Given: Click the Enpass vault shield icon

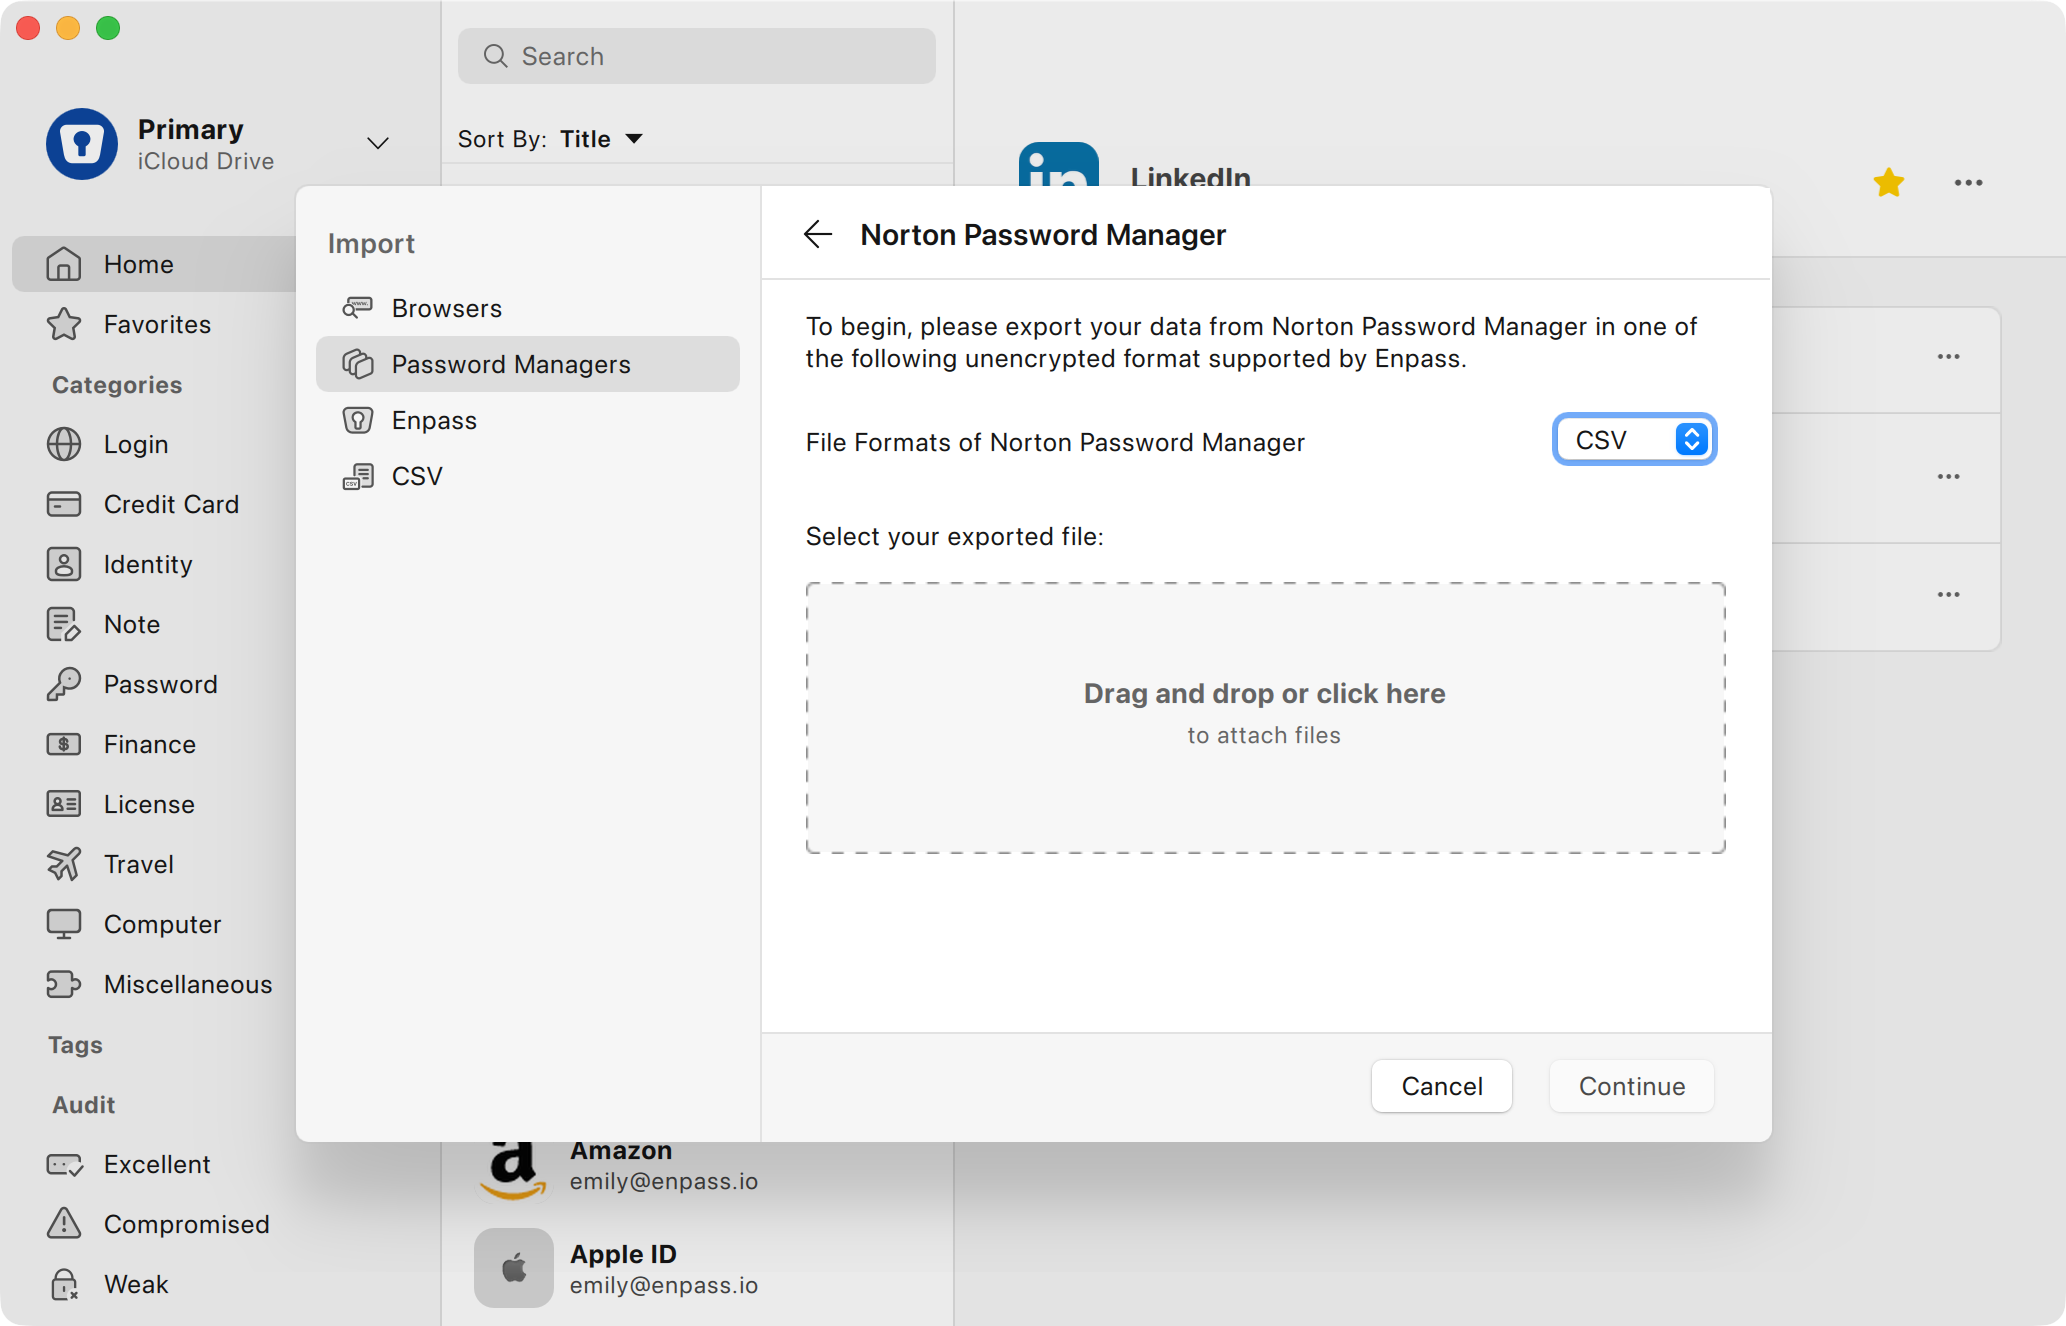Looking at the screenshot, I should point(82,144).
